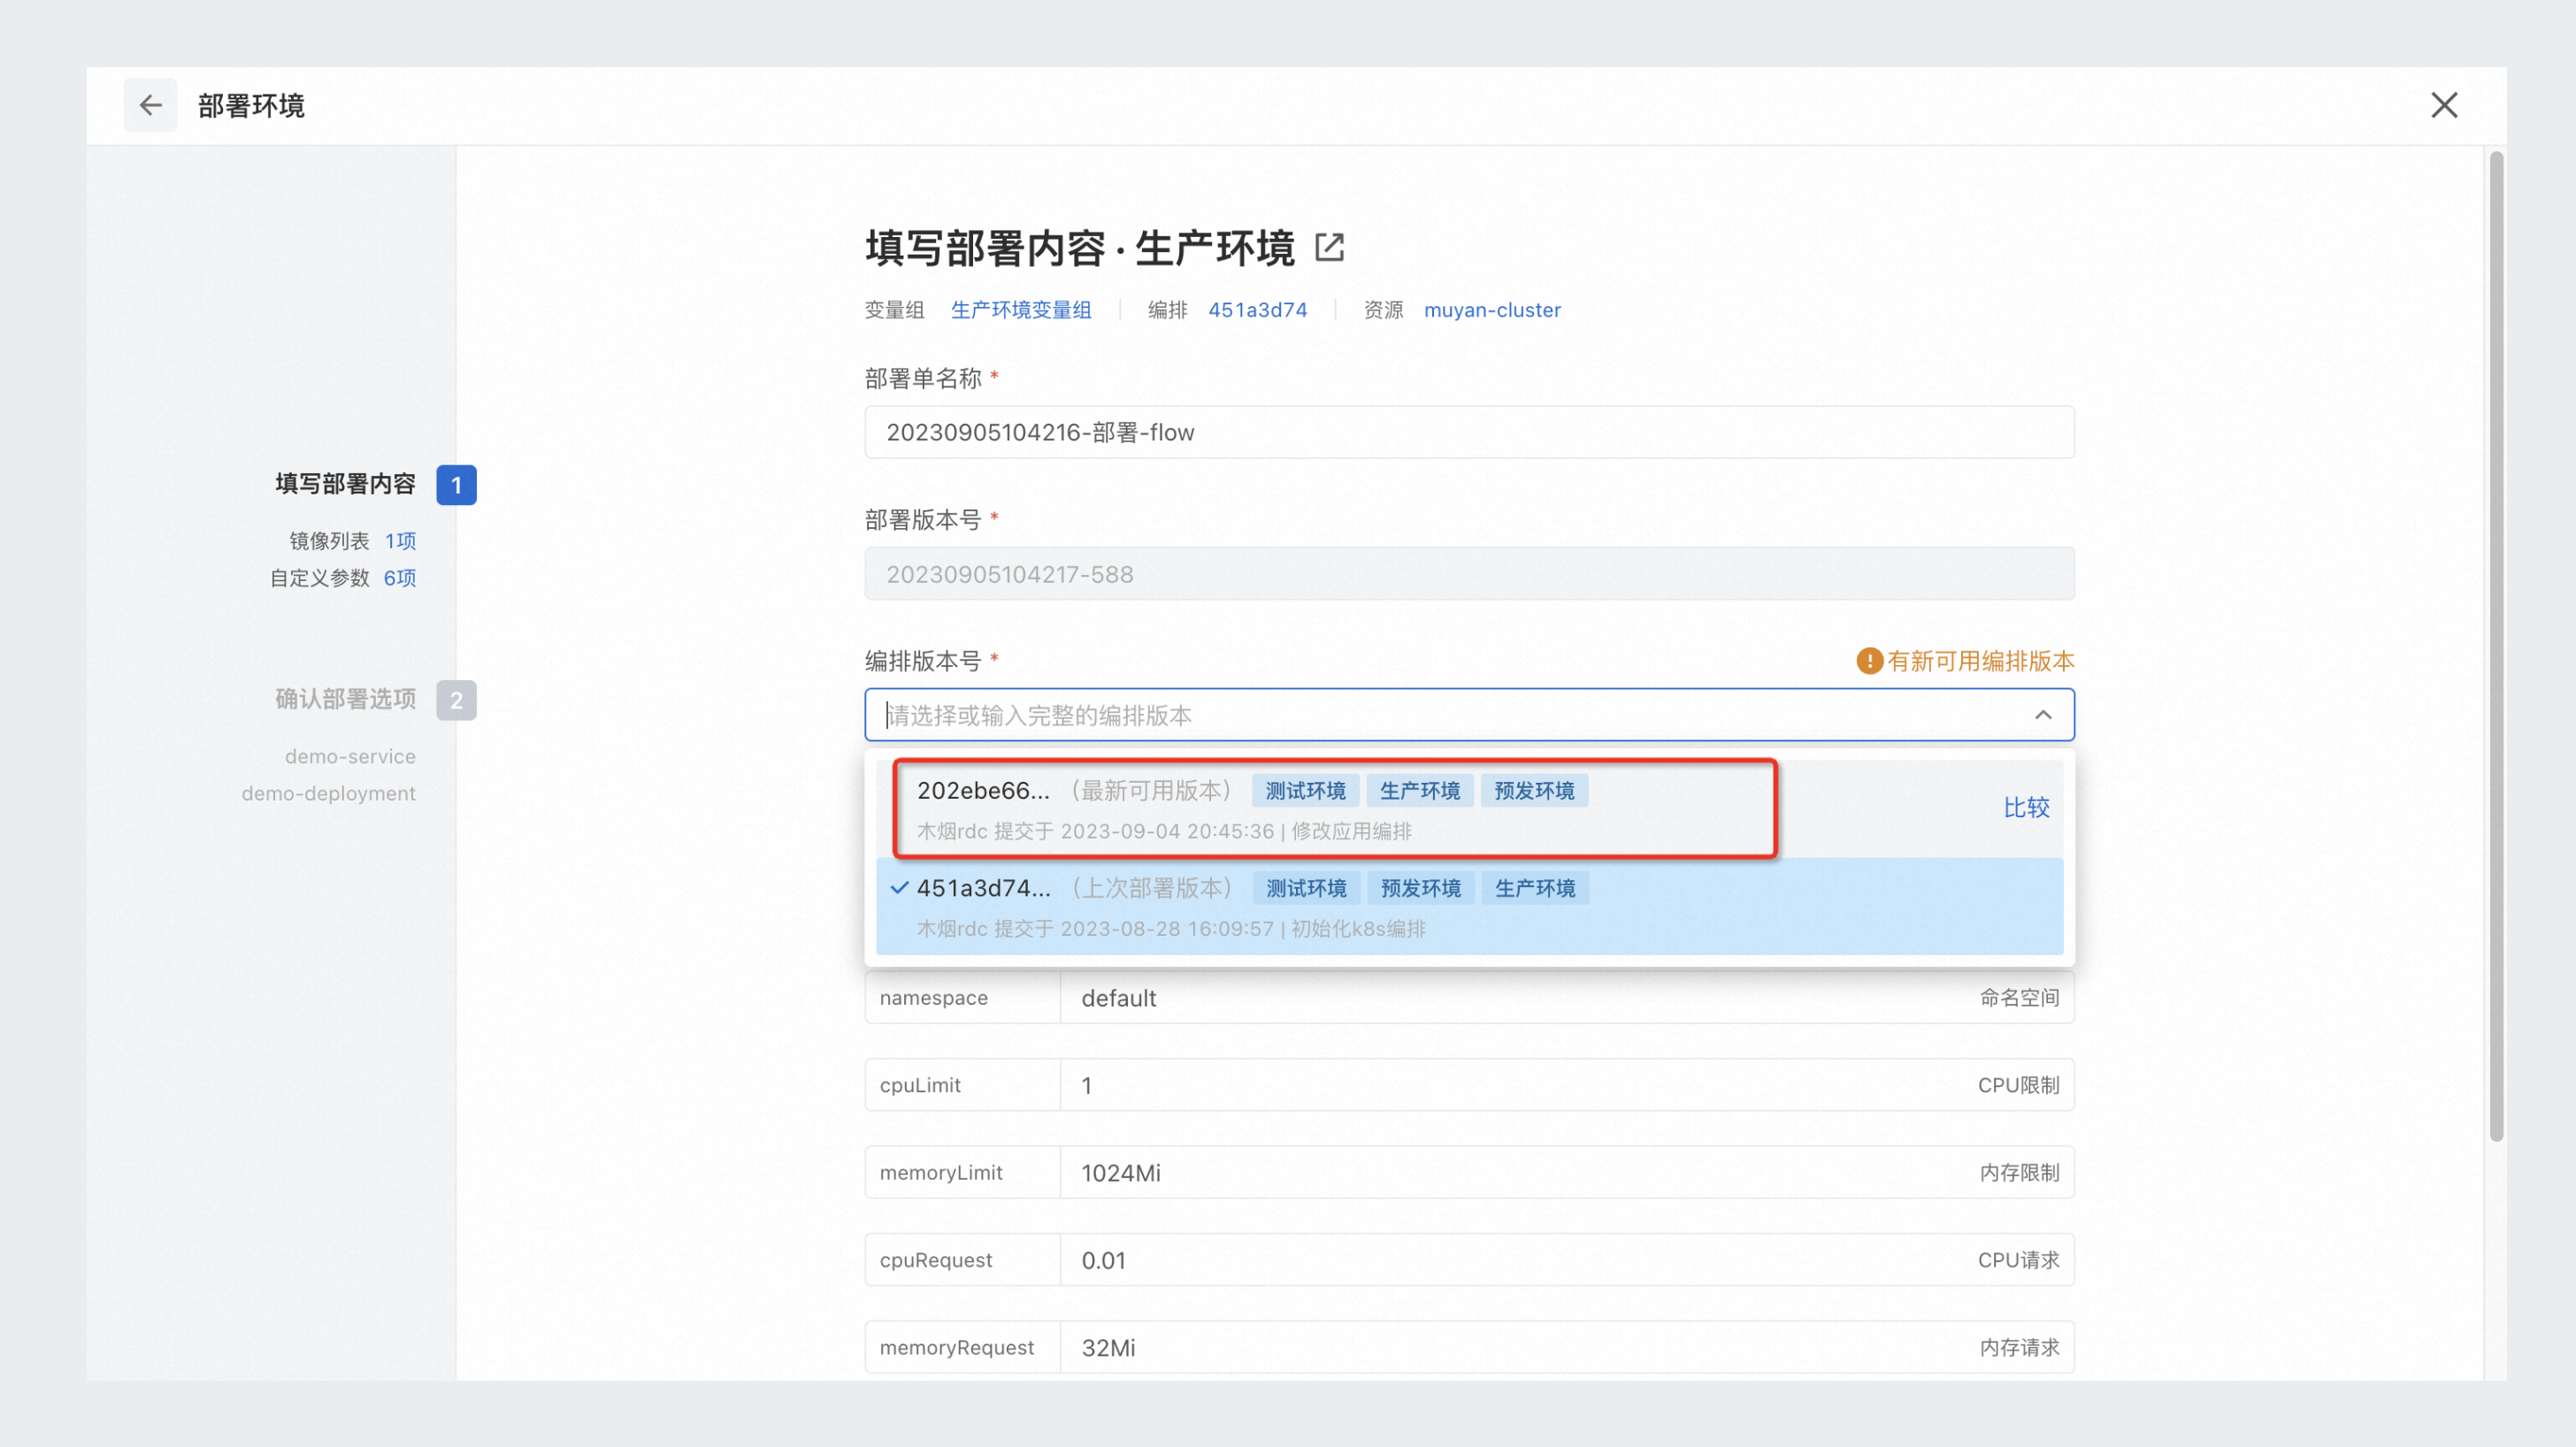
Task: Click the 命名空间 label in the namespace row
Action: tap(2019, 998)
